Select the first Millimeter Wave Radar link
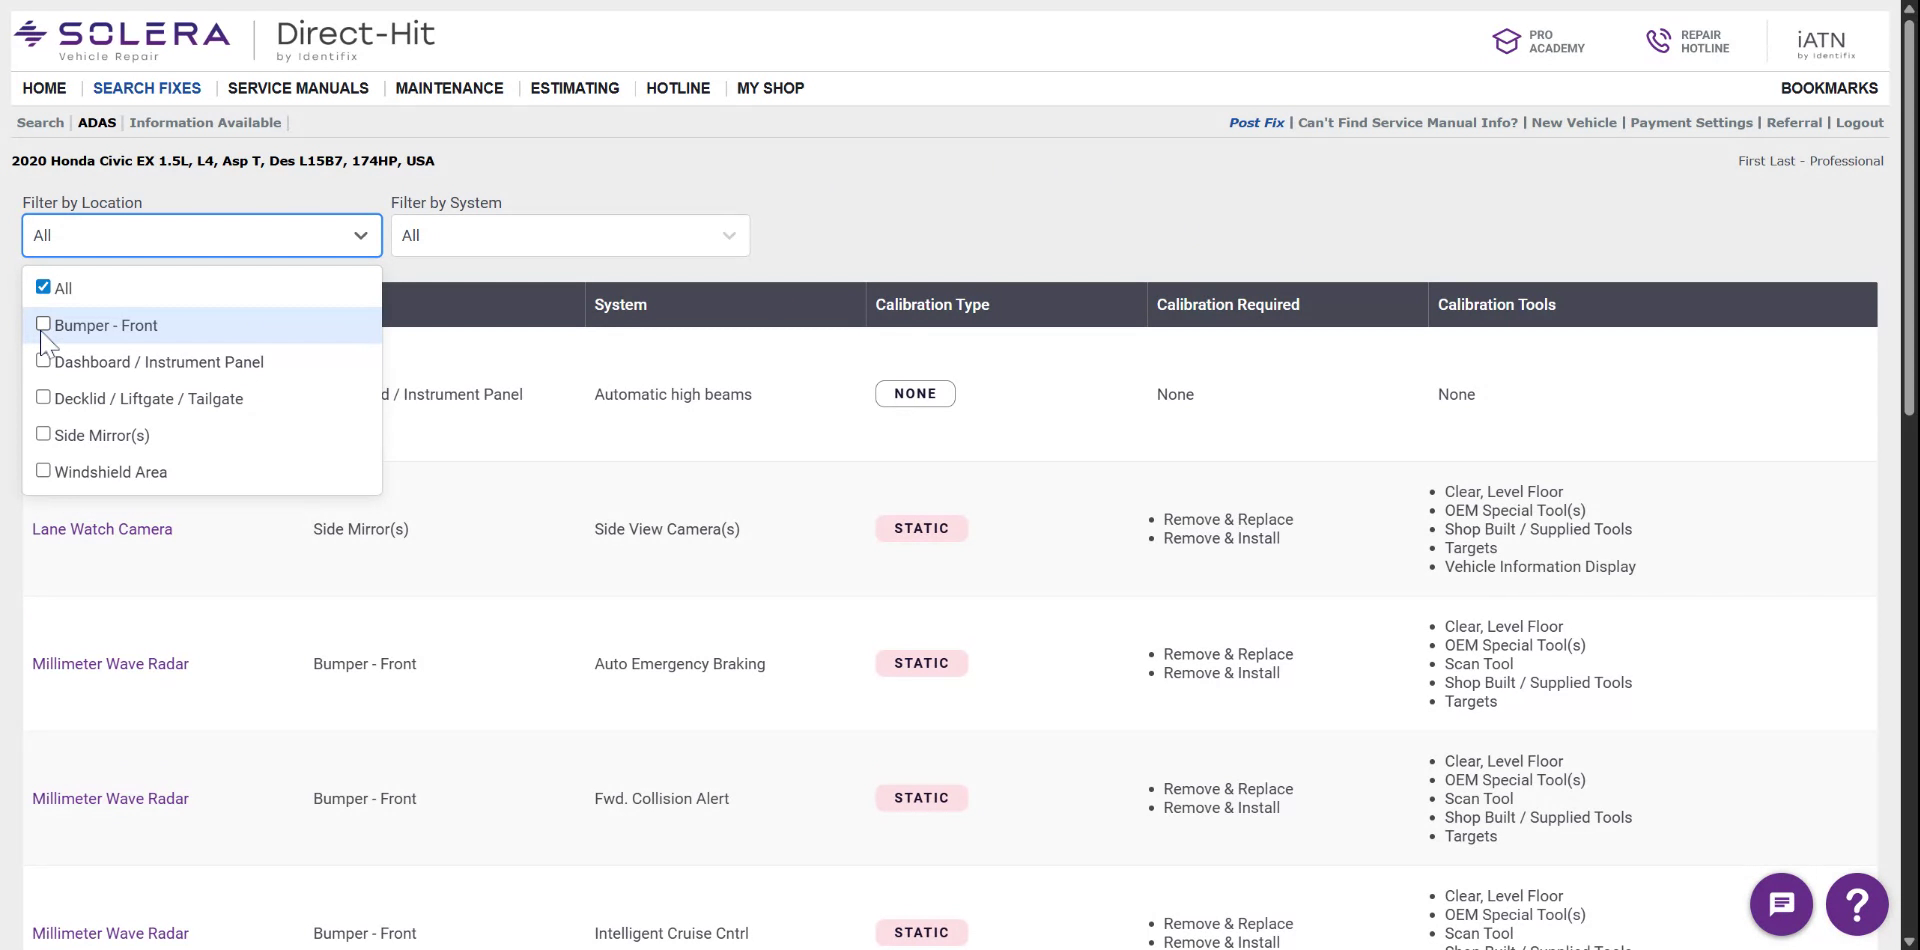 pyautogui.click(x=110, y=663)
